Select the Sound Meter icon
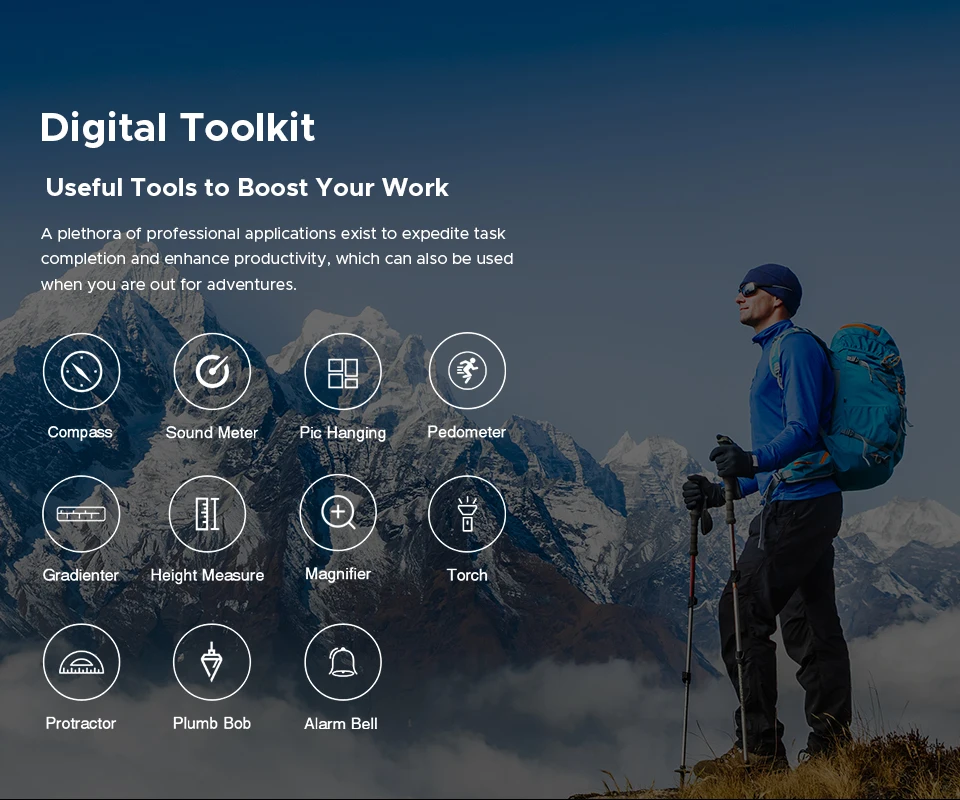This screenshot has width=960, height=800. click(x=212, y=372)
